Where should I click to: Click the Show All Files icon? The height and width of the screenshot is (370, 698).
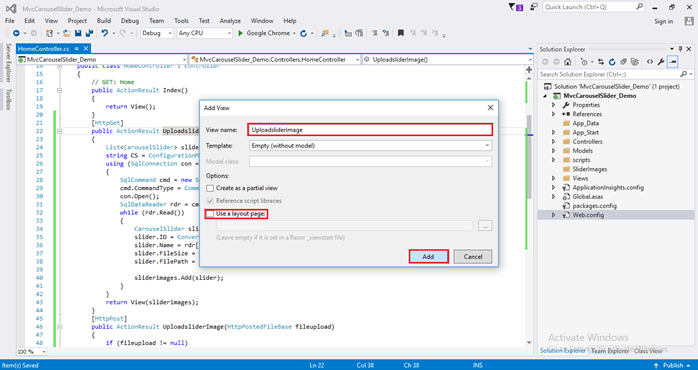(635, 62)
